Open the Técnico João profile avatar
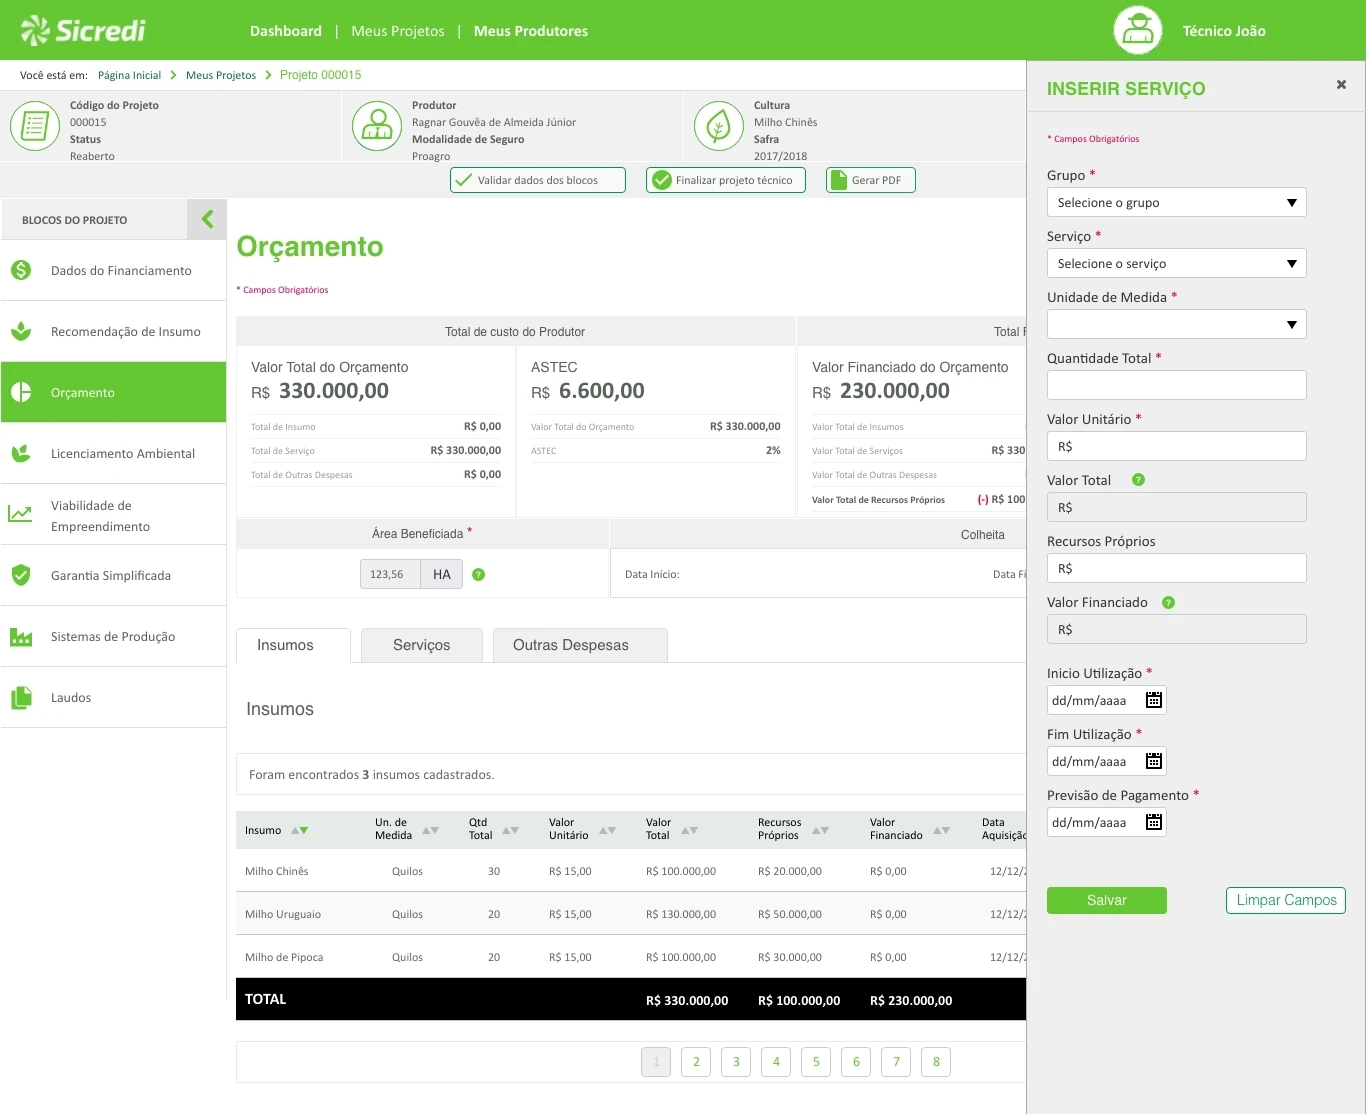The width and height of the screenshot is (1366, 1114). coord(1138,30)
